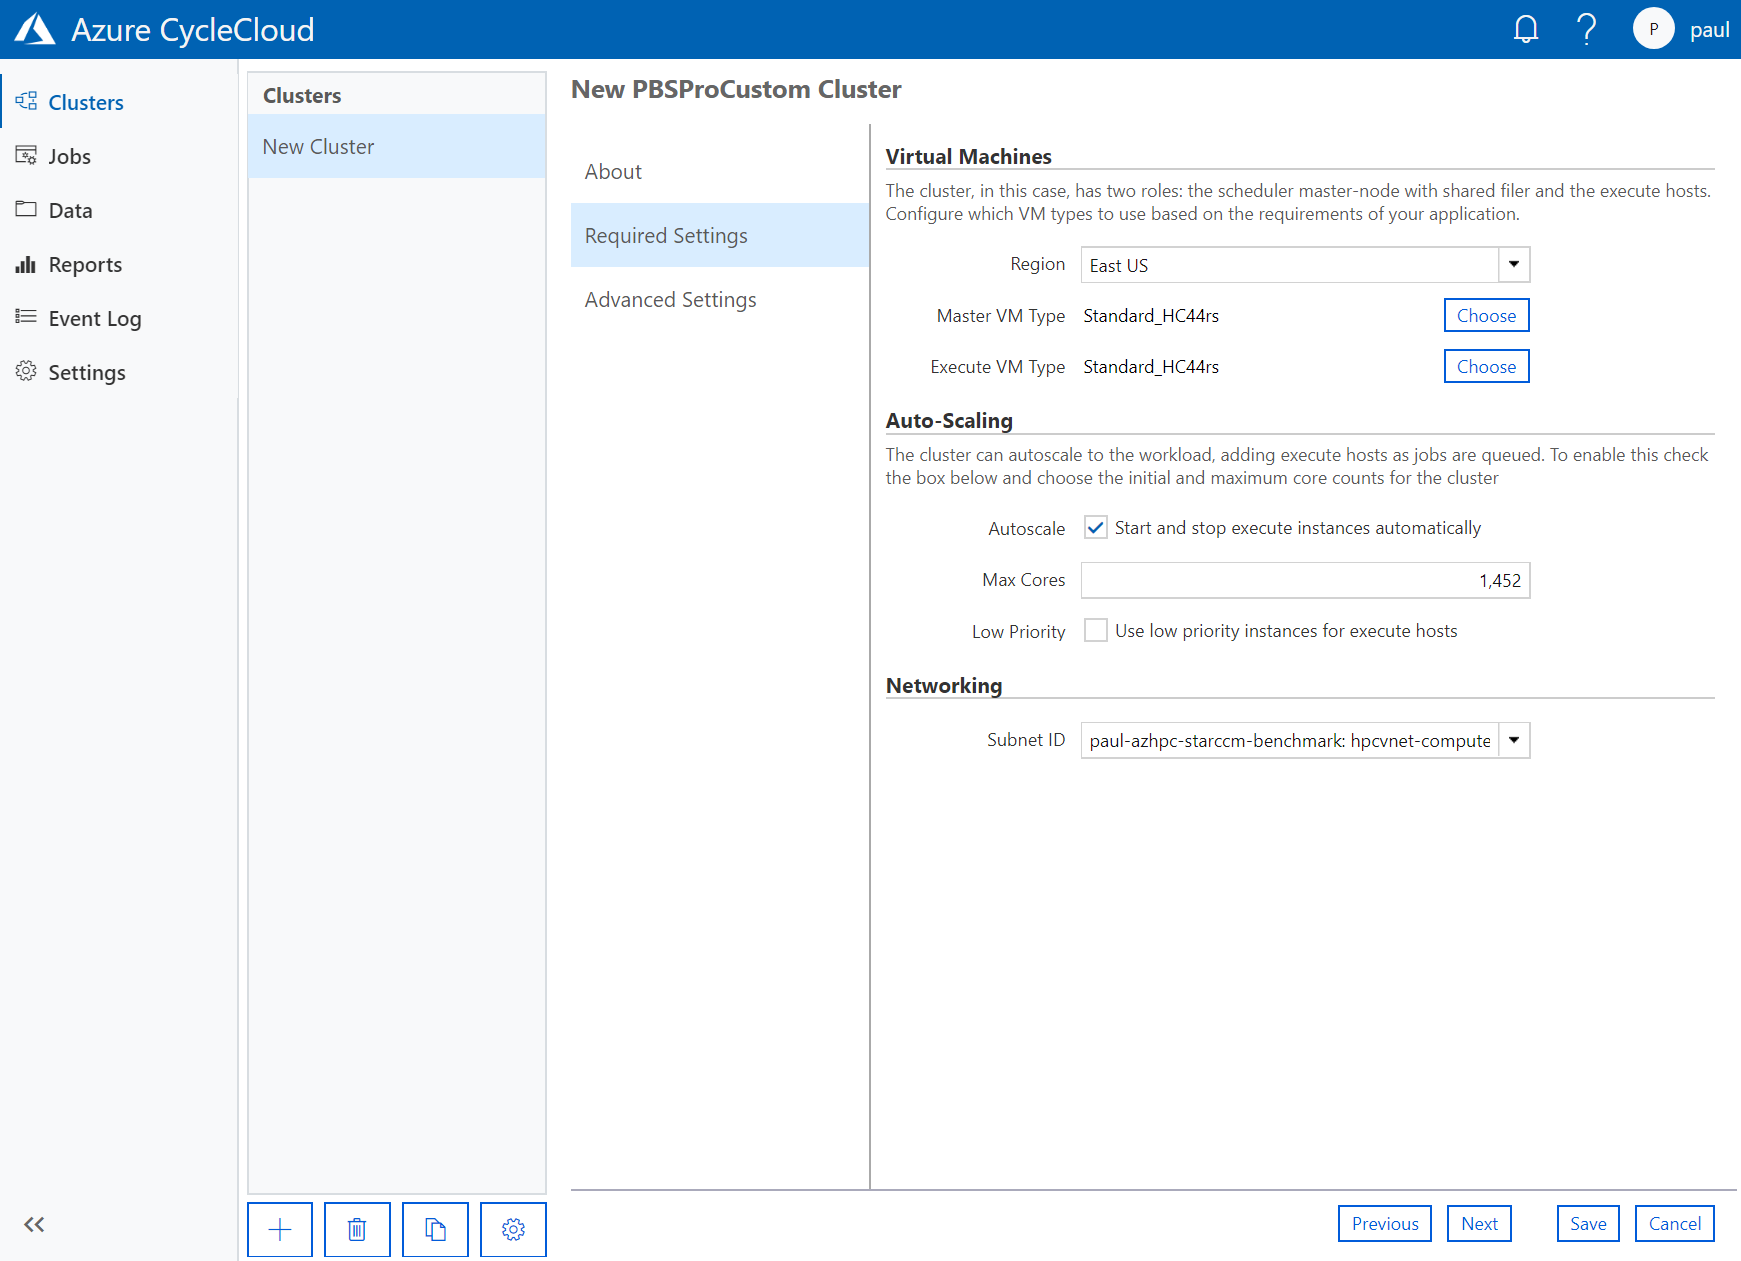
Task: Go to the About tab
Action: click(720, 171)
